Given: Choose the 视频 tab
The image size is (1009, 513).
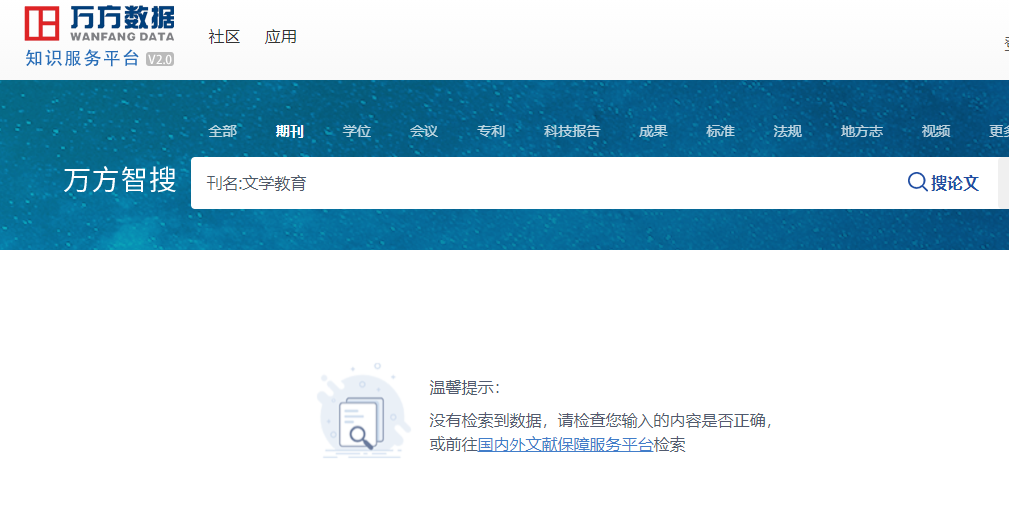Looking at the screenshot, I should [936, 131].
